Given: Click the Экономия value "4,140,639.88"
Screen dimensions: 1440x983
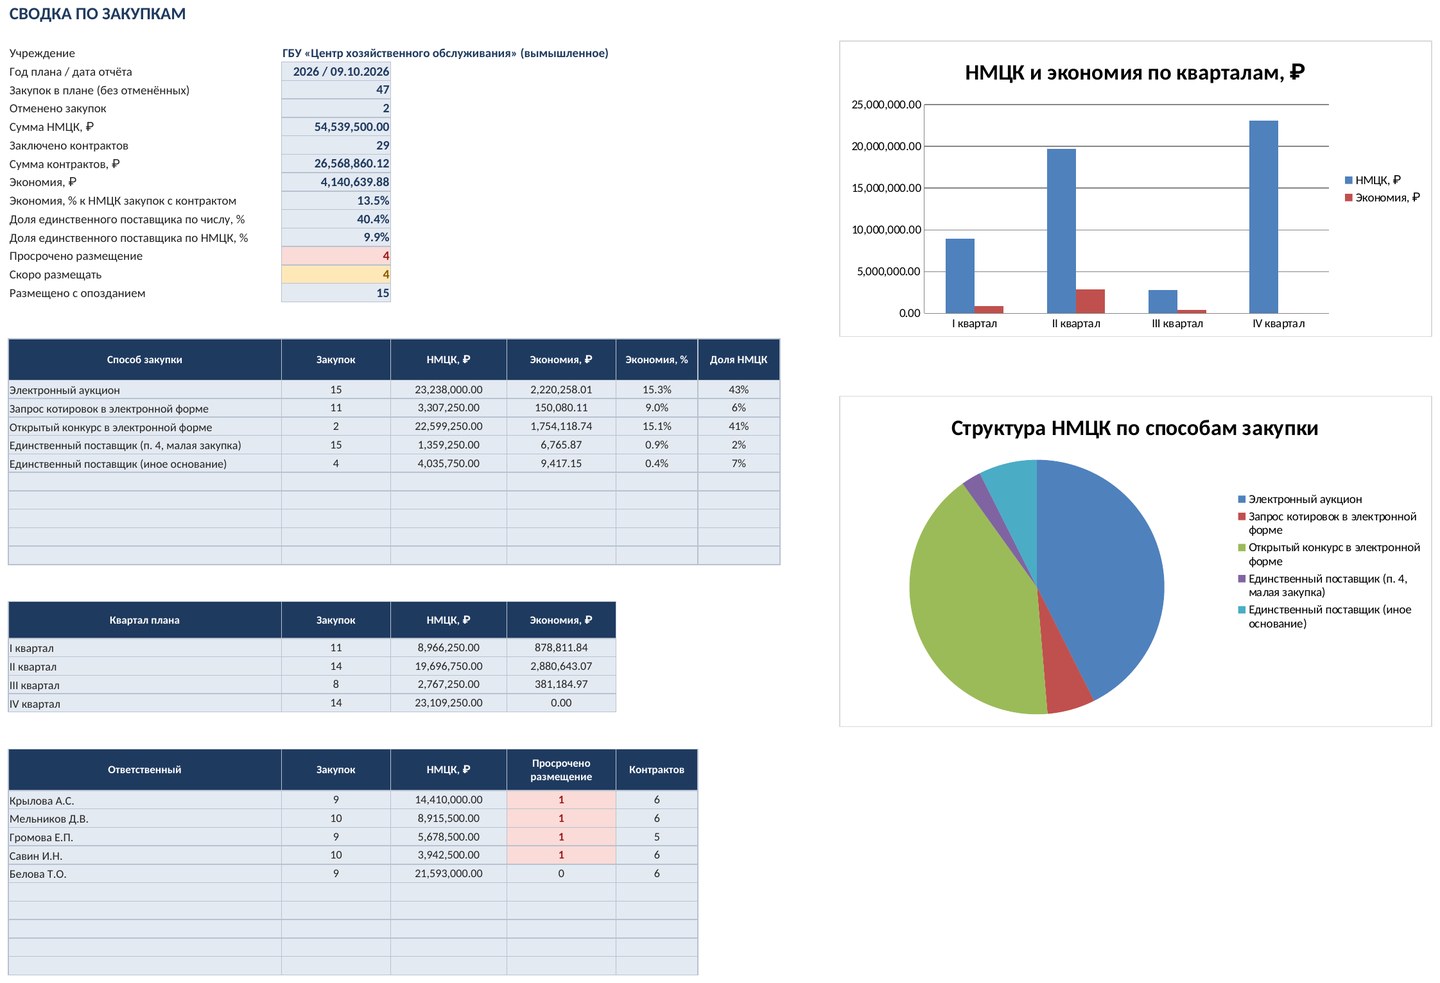Looking at the screenshot, I should [x=336, y=182].
